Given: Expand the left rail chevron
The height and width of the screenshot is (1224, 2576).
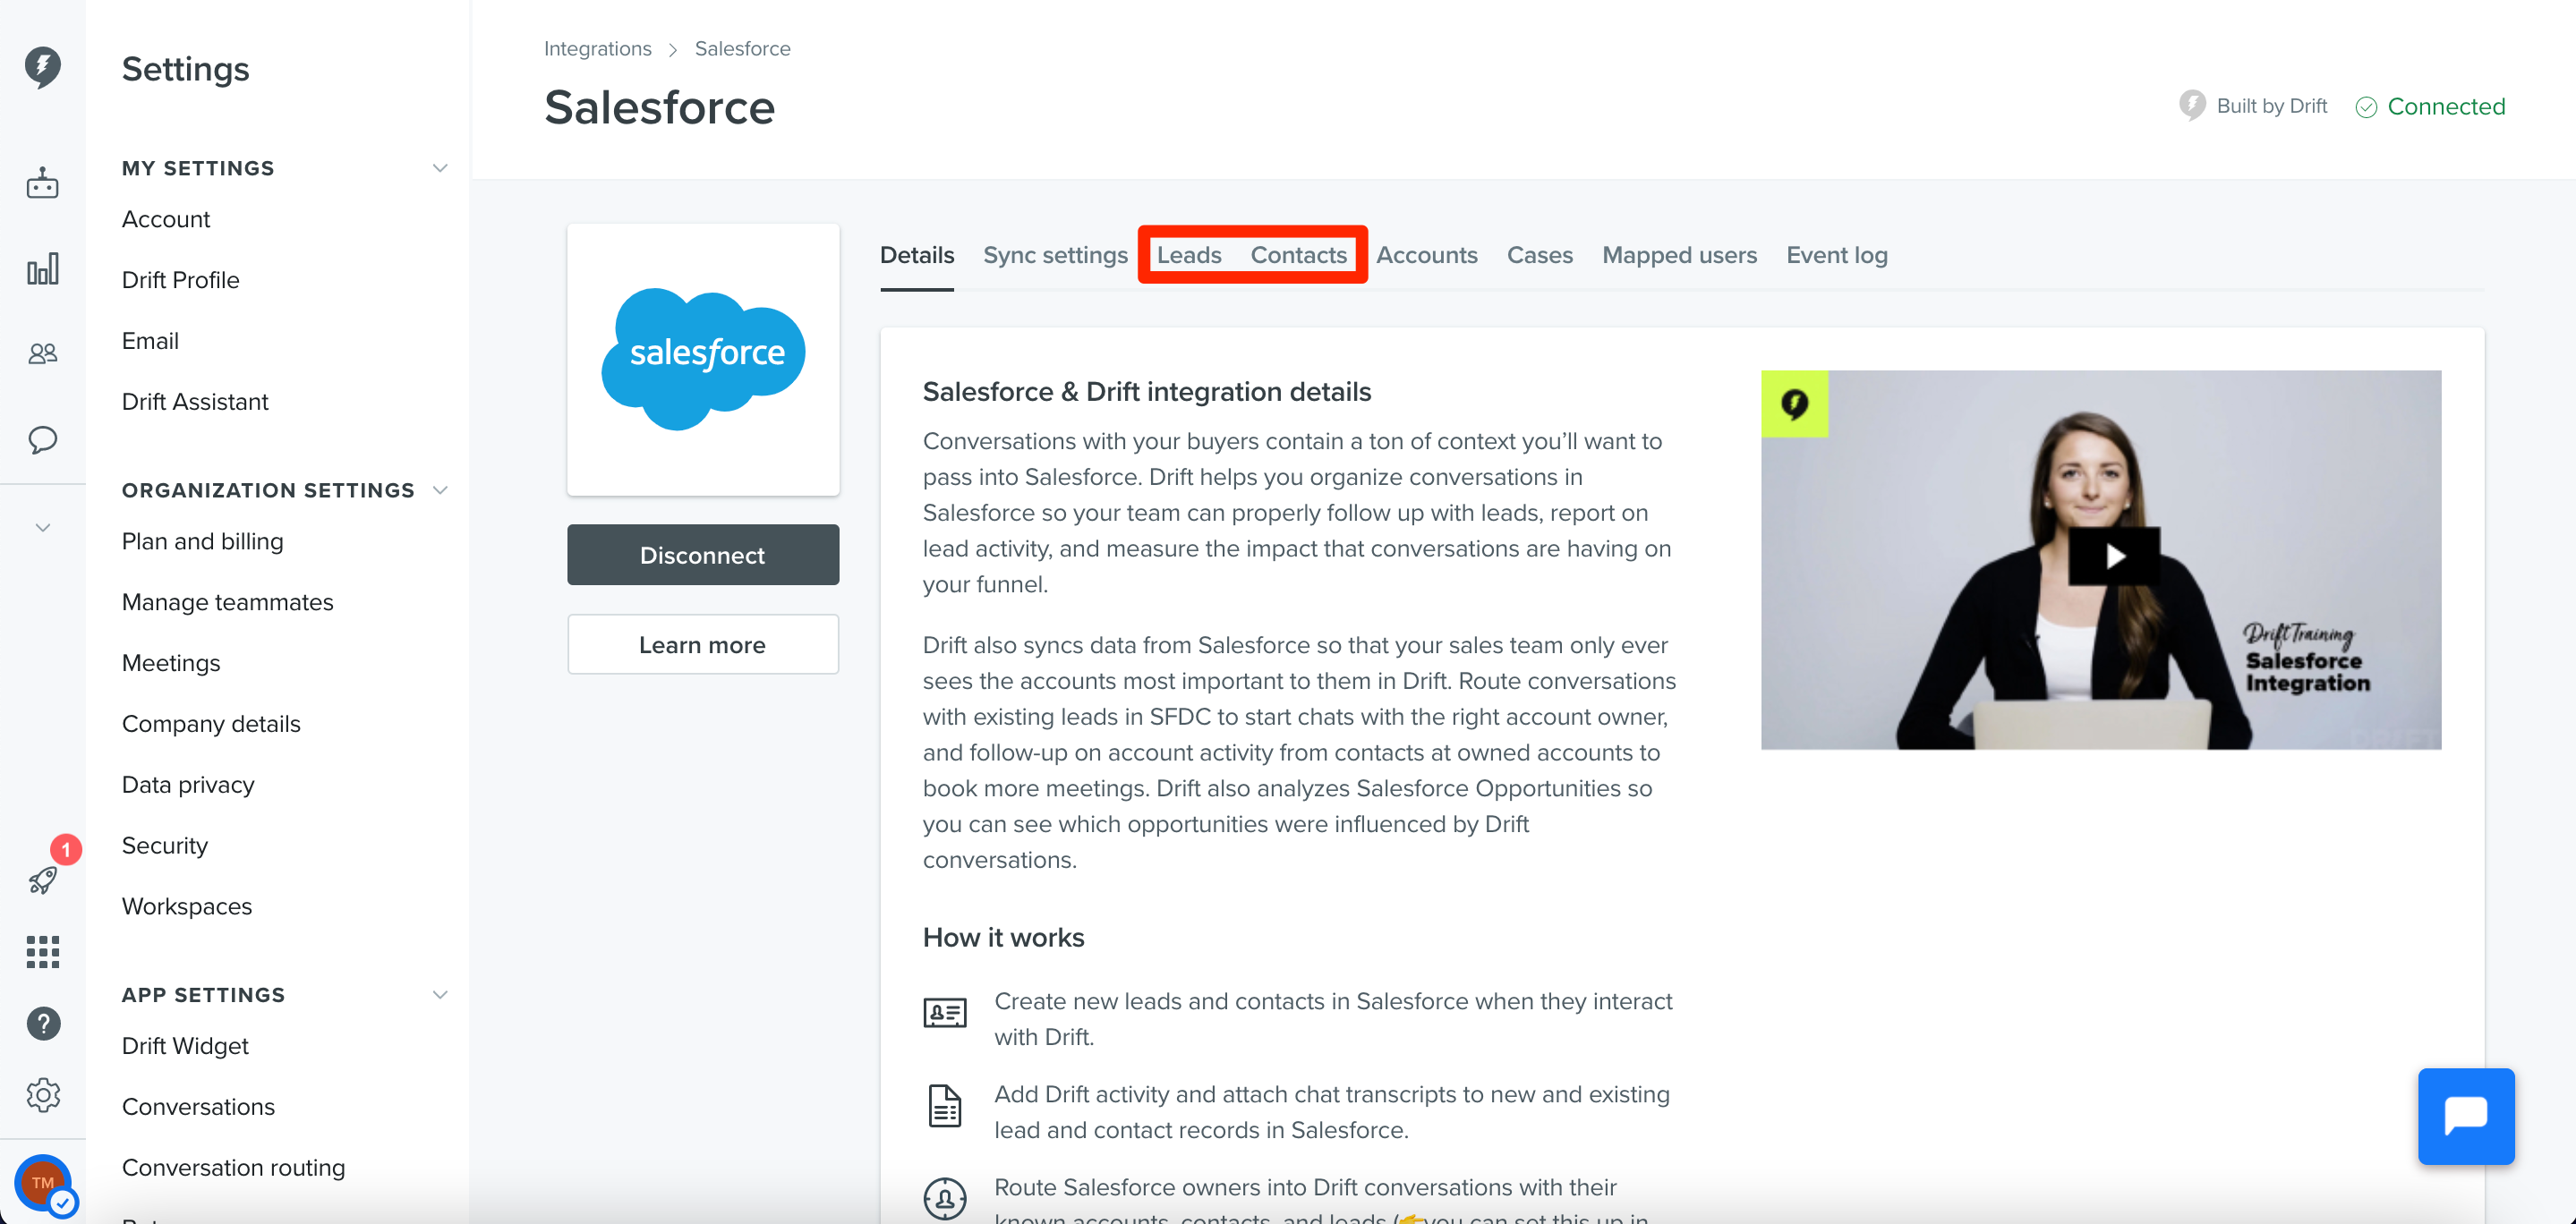Looking at the screenshot, I should [x=42, y=528].
